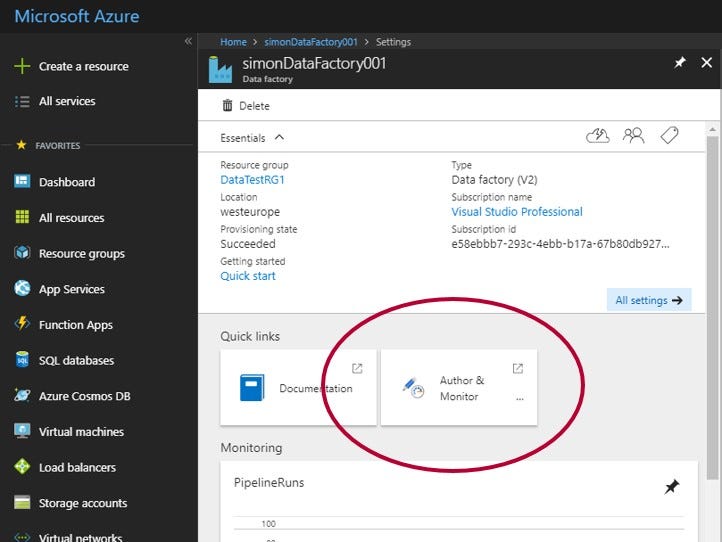Select the Function Apps lightning icon
This screenshot has width=722, height=542.
[22, 325]
